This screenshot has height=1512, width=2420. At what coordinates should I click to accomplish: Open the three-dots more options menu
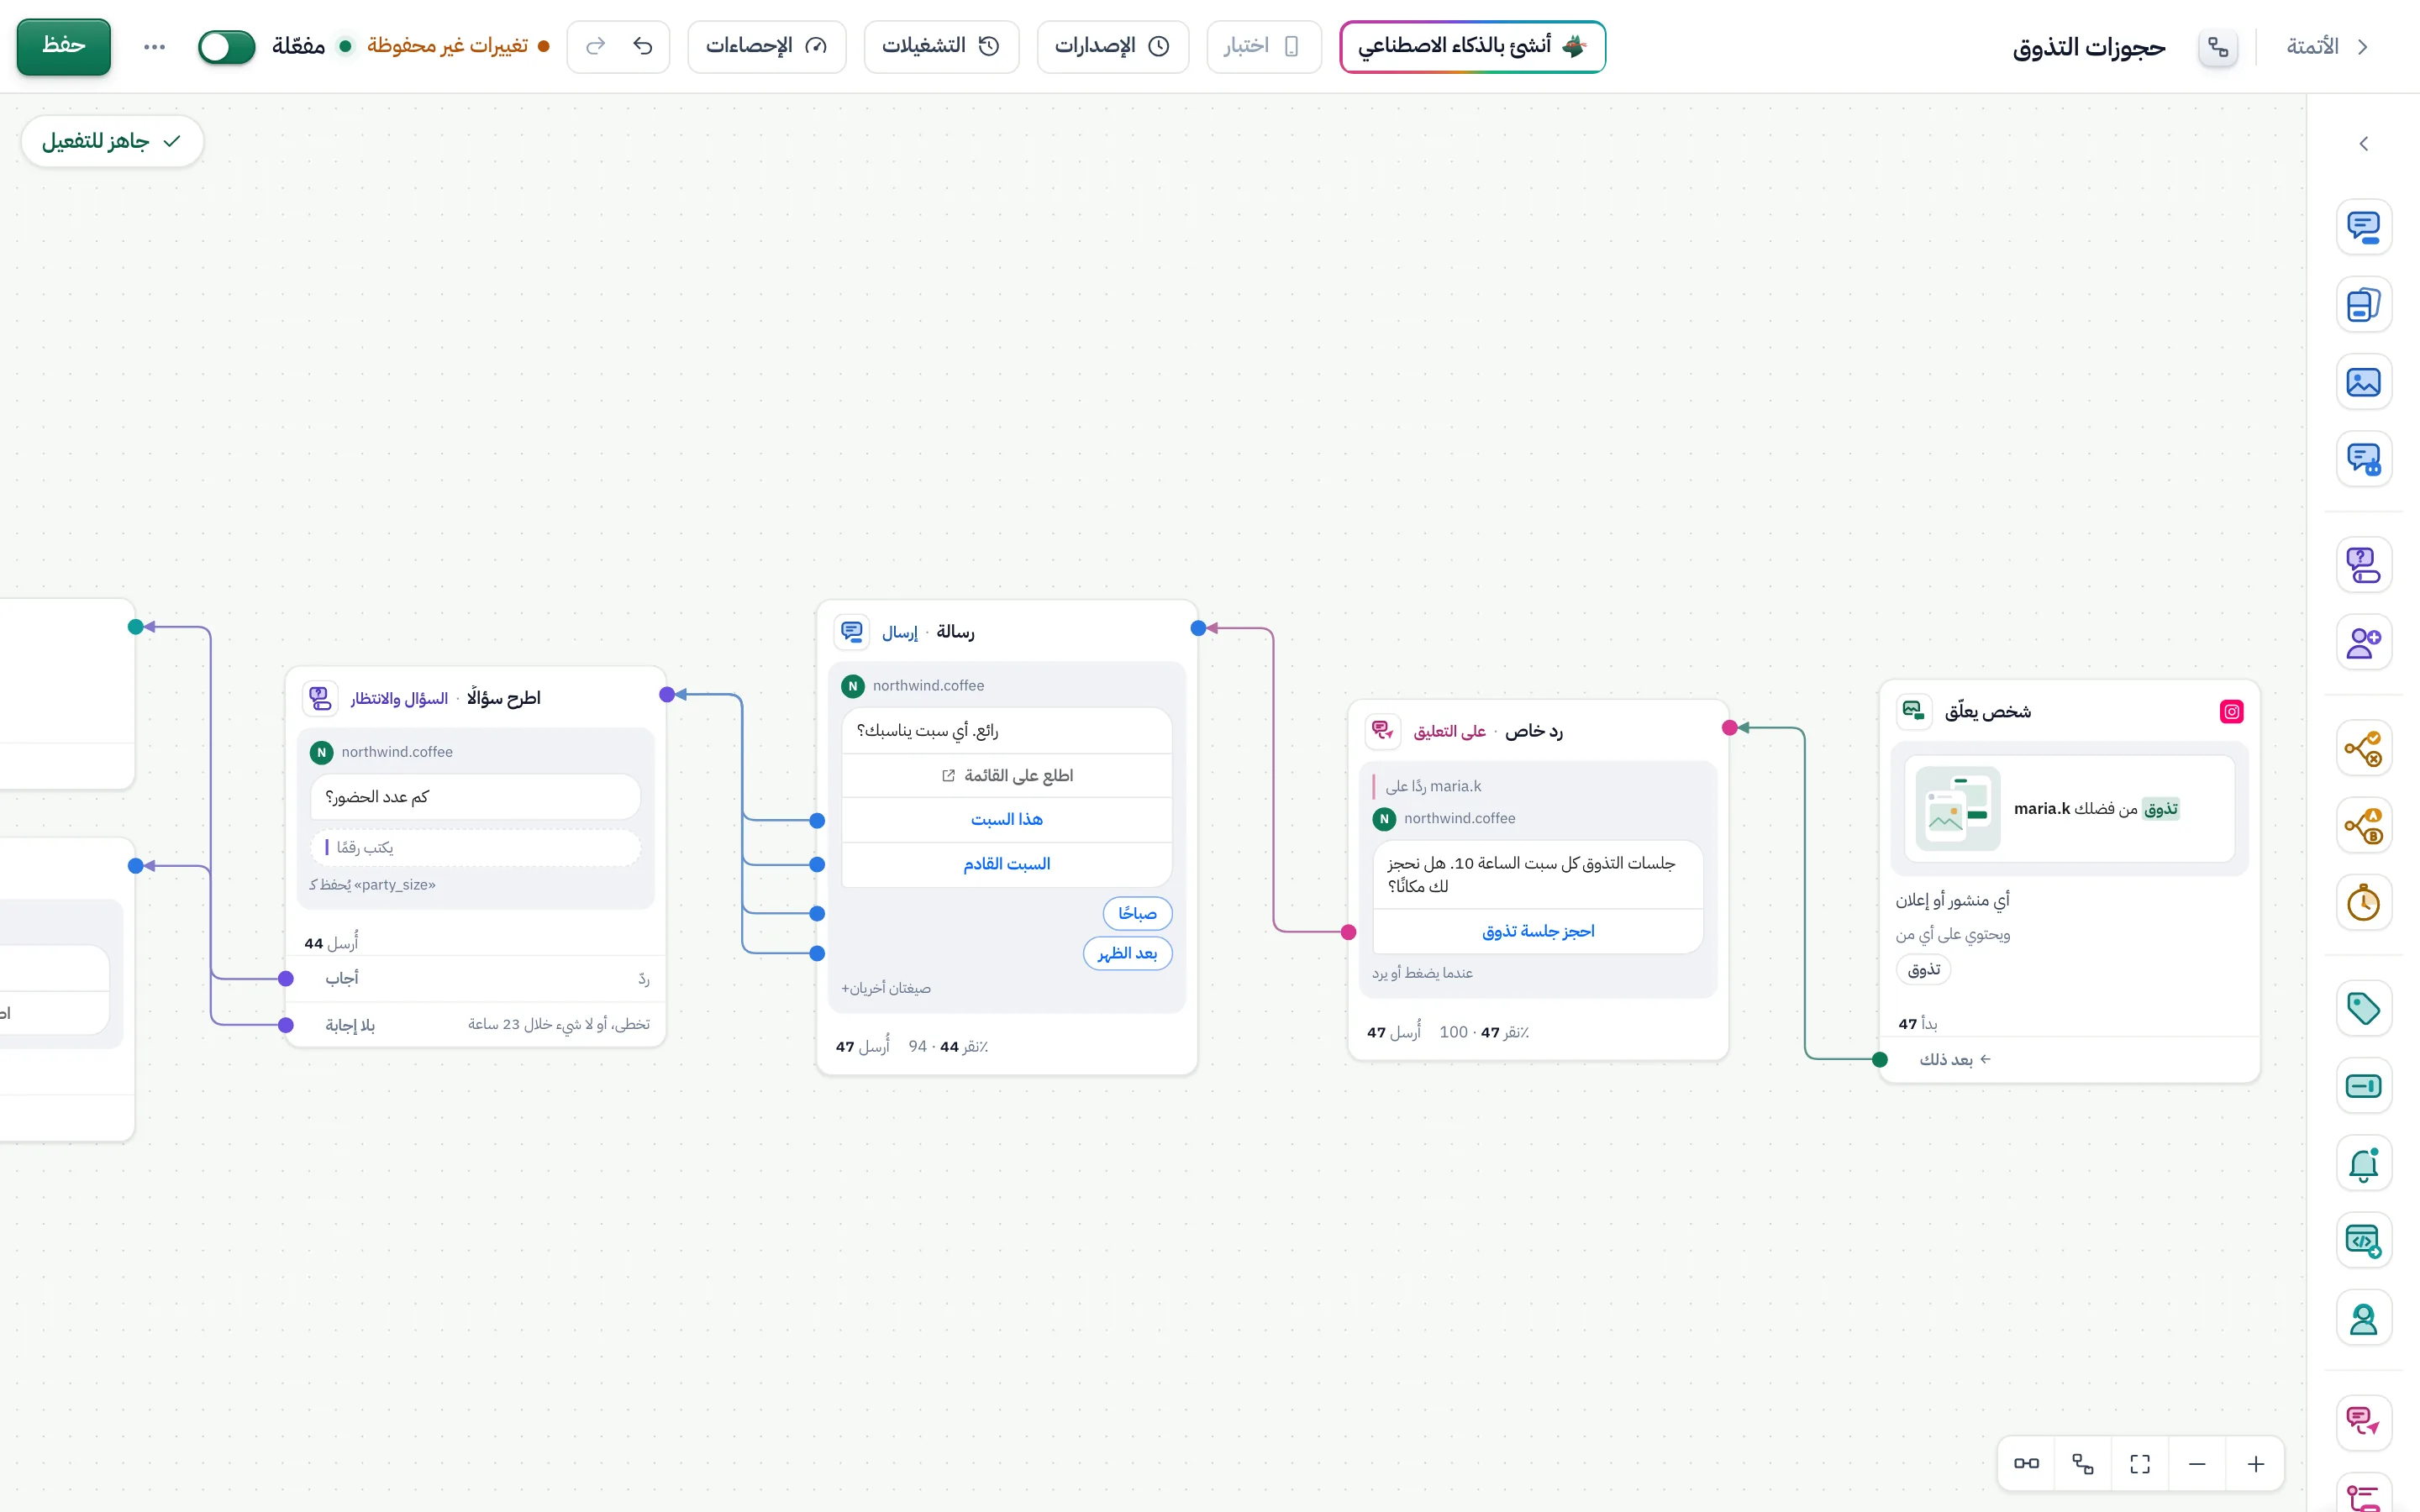[154, 46]
